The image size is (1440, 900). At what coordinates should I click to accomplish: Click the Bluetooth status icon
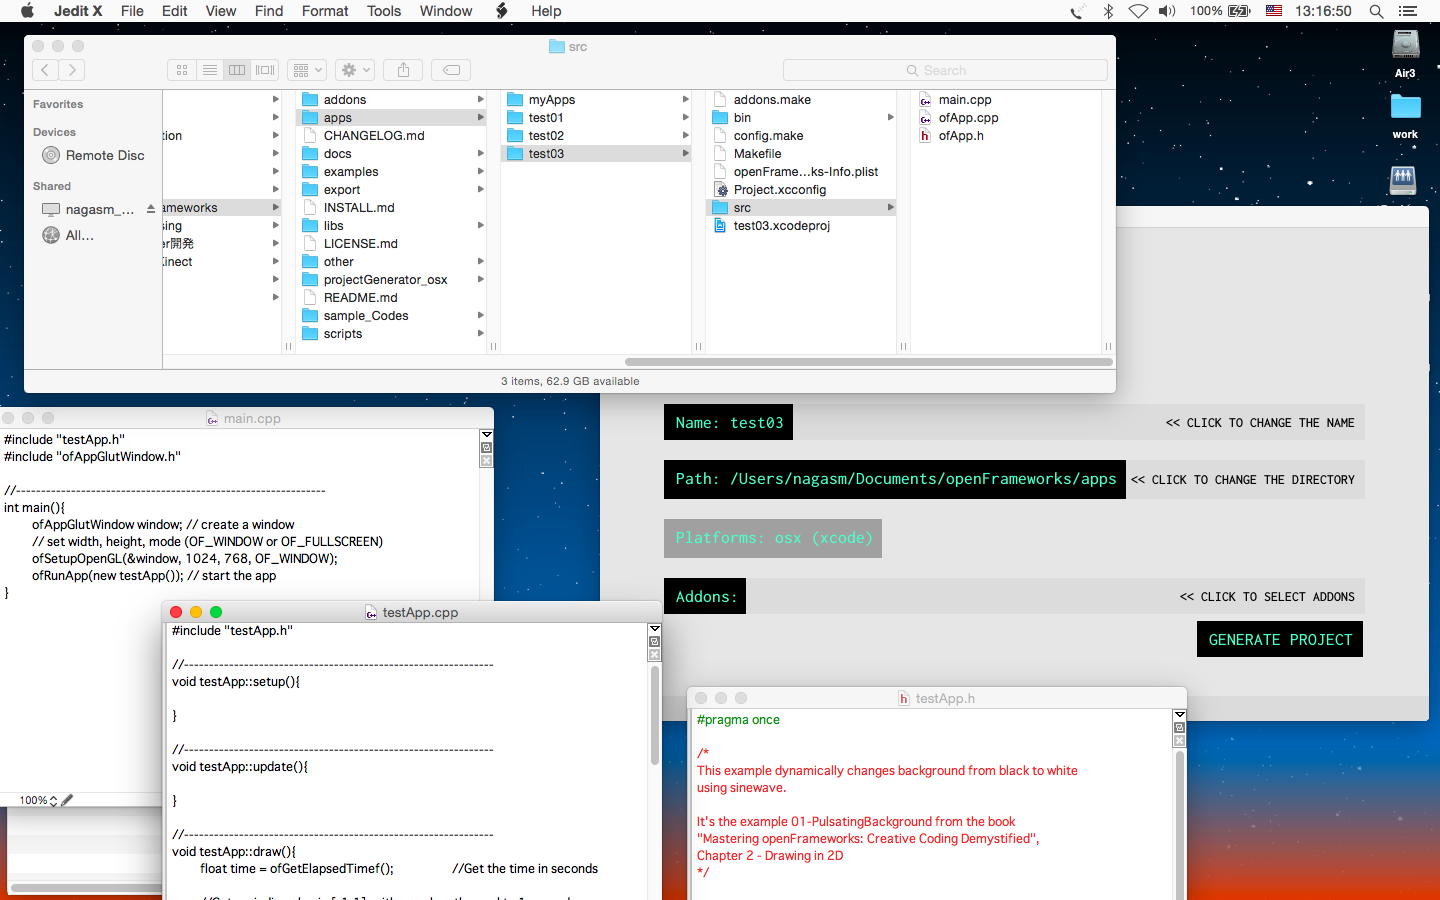click(x=1108, y=11)
